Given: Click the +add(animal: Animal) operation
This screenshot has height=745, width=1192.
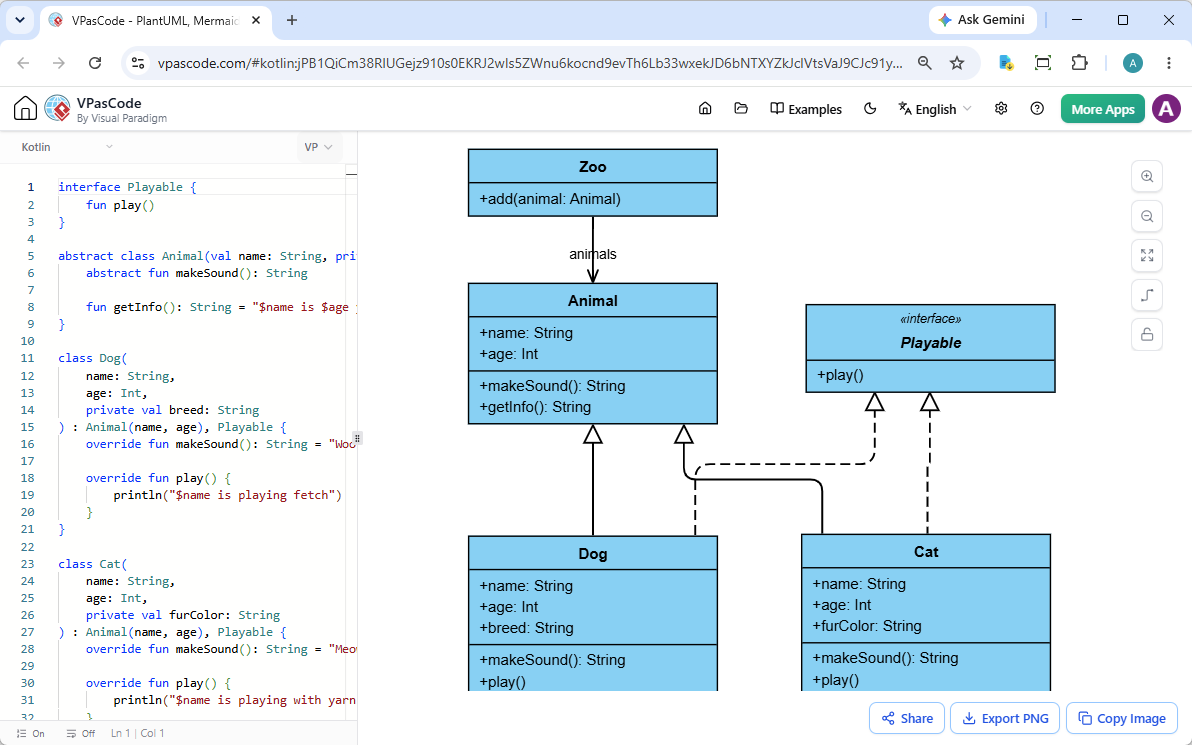Looking at the screenshot, I should point(550,199).
